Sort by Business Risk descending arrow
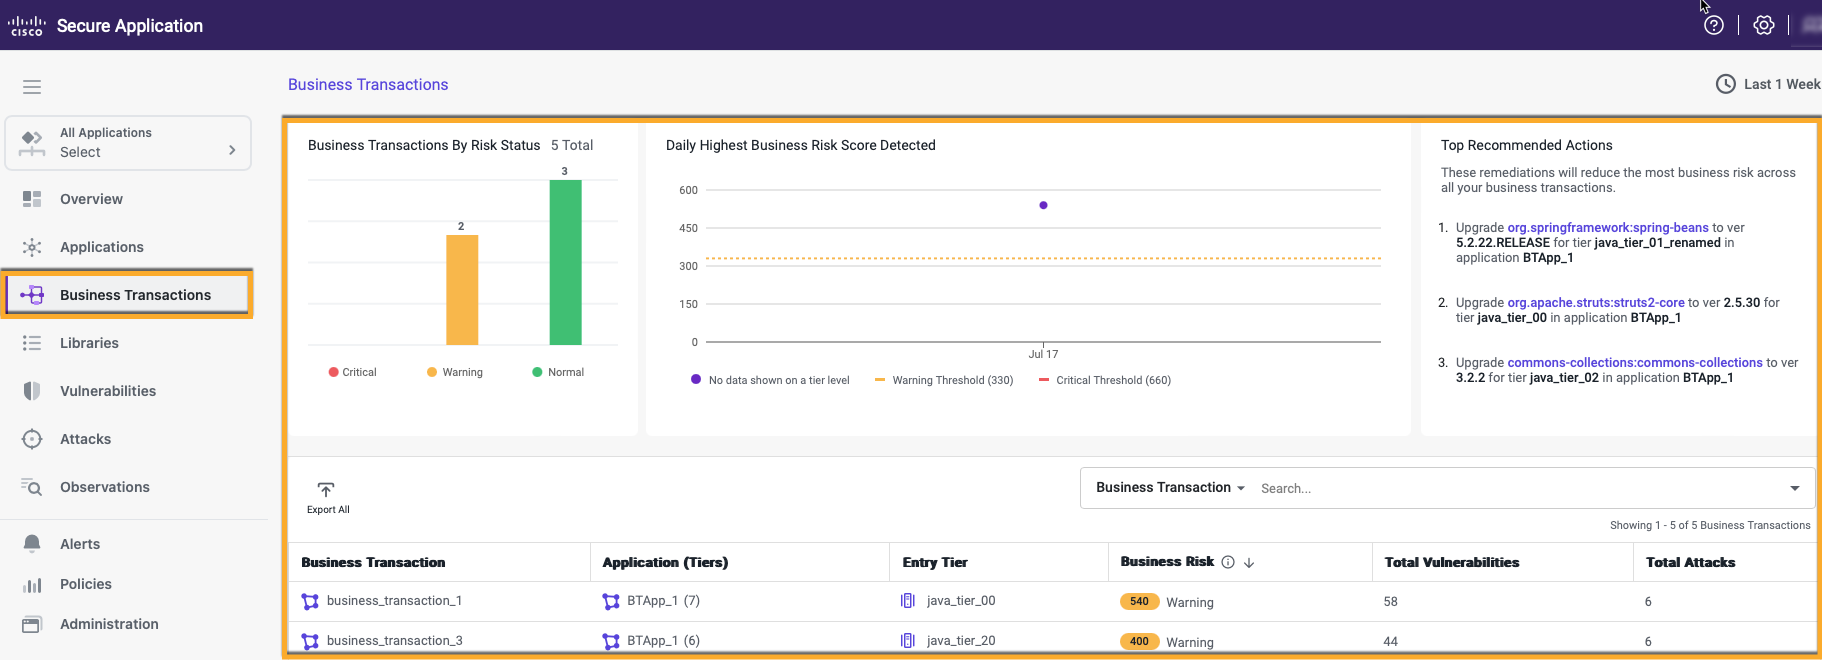Viewport: 1822px width, 660px height. pyautogui.click(x=1249, y=563)
